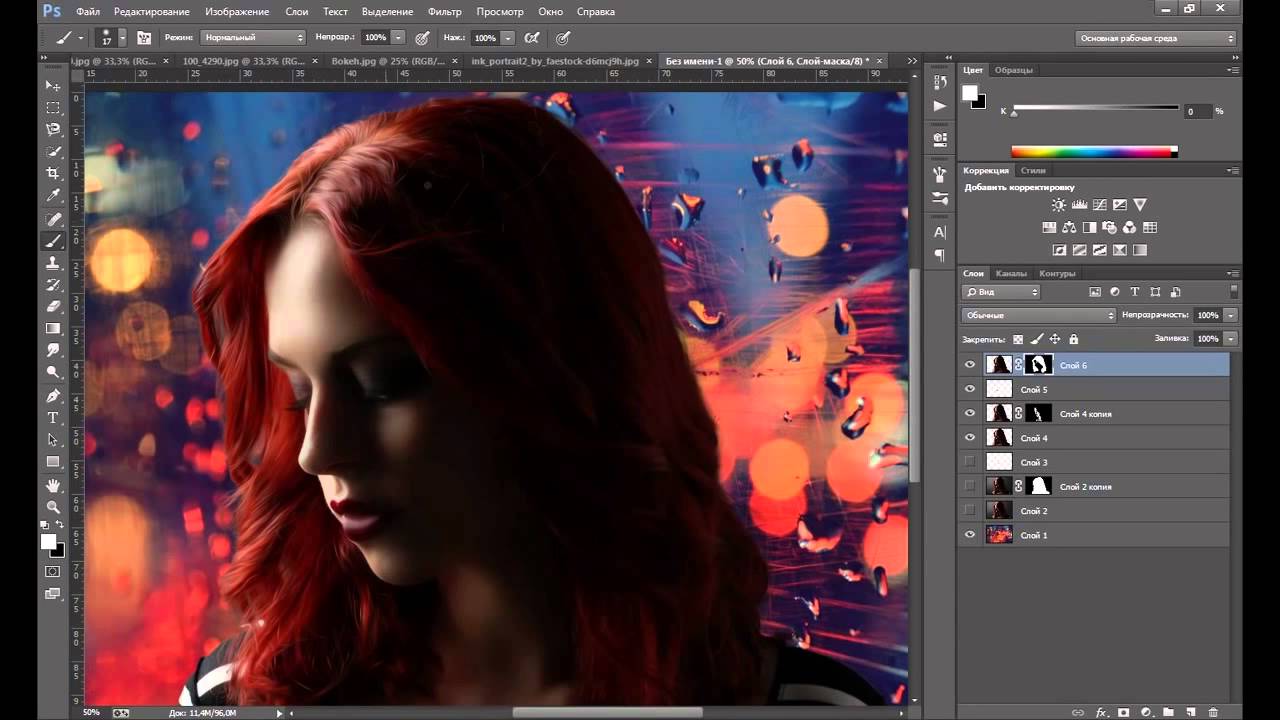Show hidden layer Слой 3
Viewport: 1280px width, 720px height.
coord(969,462)
